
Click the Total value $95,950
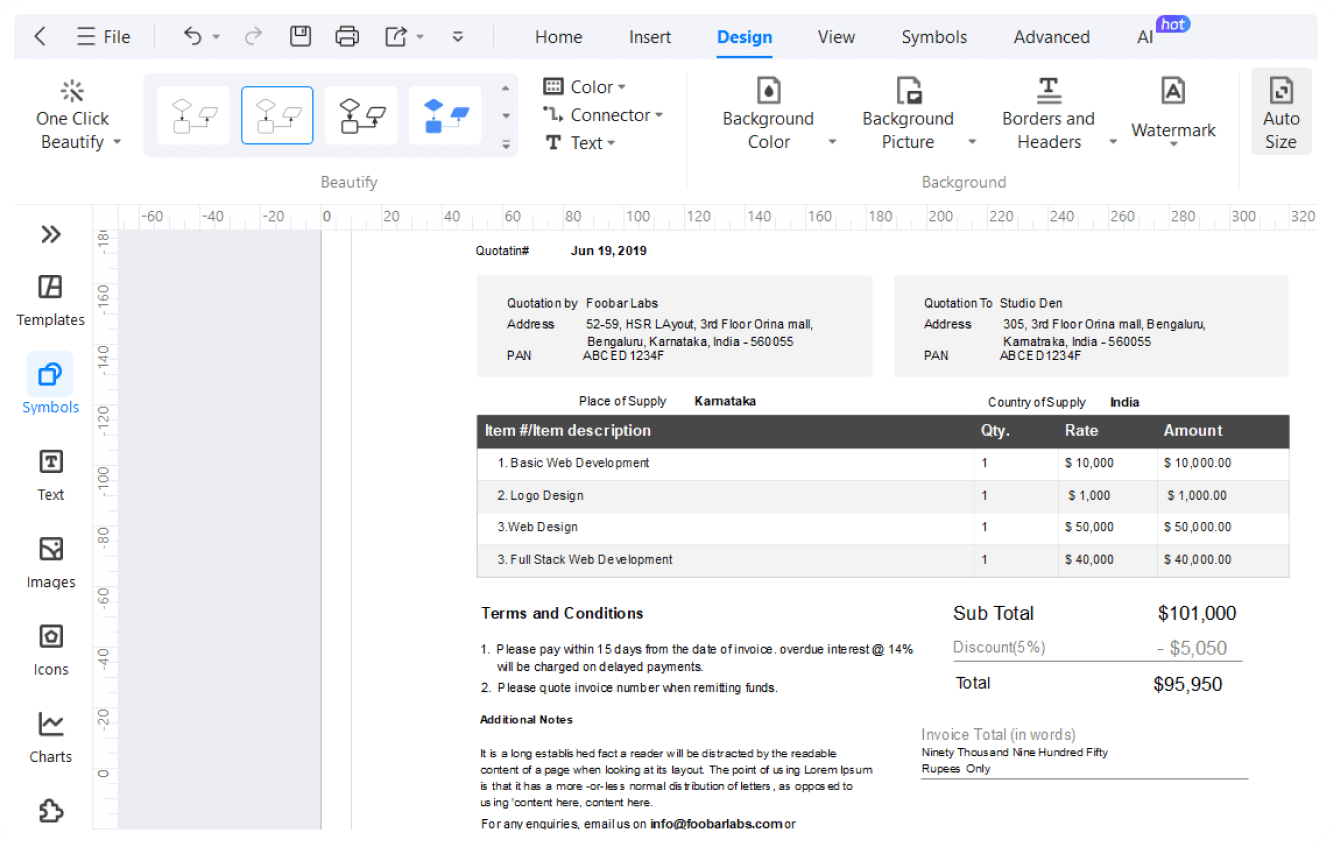tap(1187, 685)
